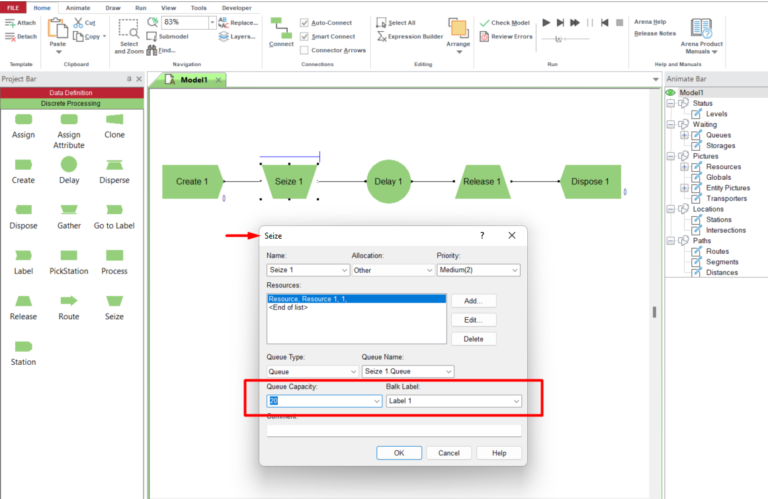Toggle Smart Connect checkbox
The width and height of the screenshot is (768, 499).
[x=304, y=36]
